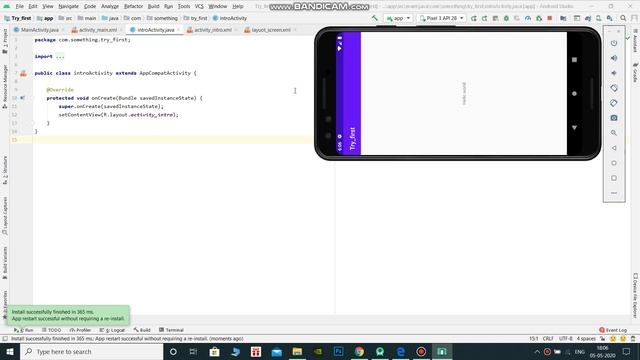The width and height of the screenshot is (640, 360).
Task: Click the Try_first breadcrumb
Action: click(x=18, y=18)
